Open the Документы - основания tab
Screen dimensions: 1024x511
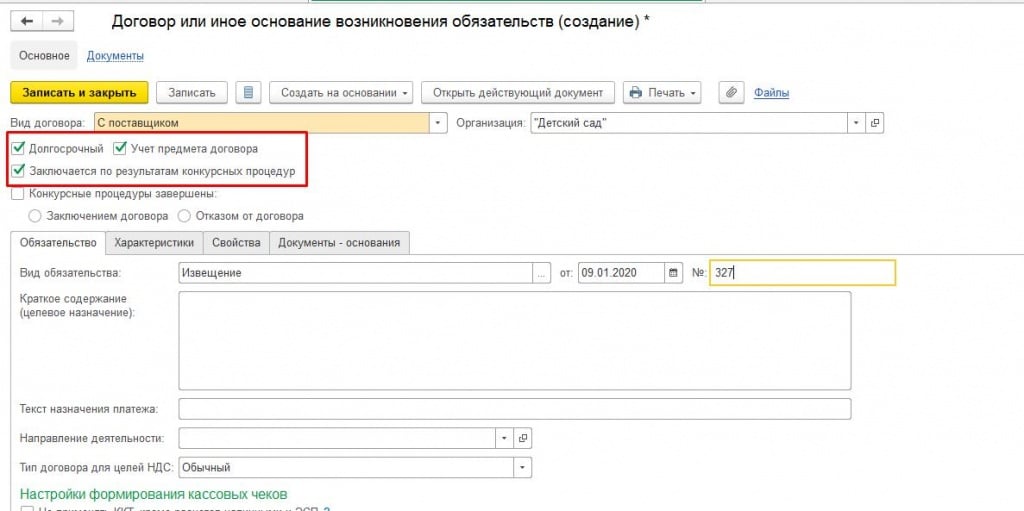coord(339,243)
